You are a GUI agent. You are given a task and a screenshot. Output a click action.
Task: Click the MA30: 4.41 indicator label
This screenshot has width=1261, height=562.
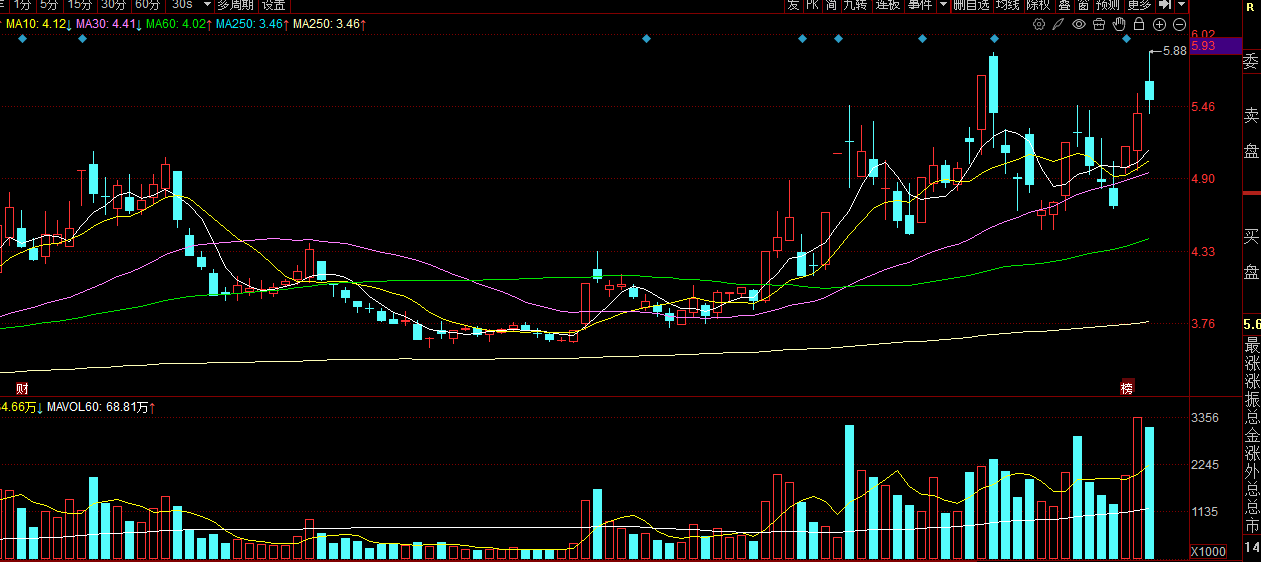pos(106,23)
